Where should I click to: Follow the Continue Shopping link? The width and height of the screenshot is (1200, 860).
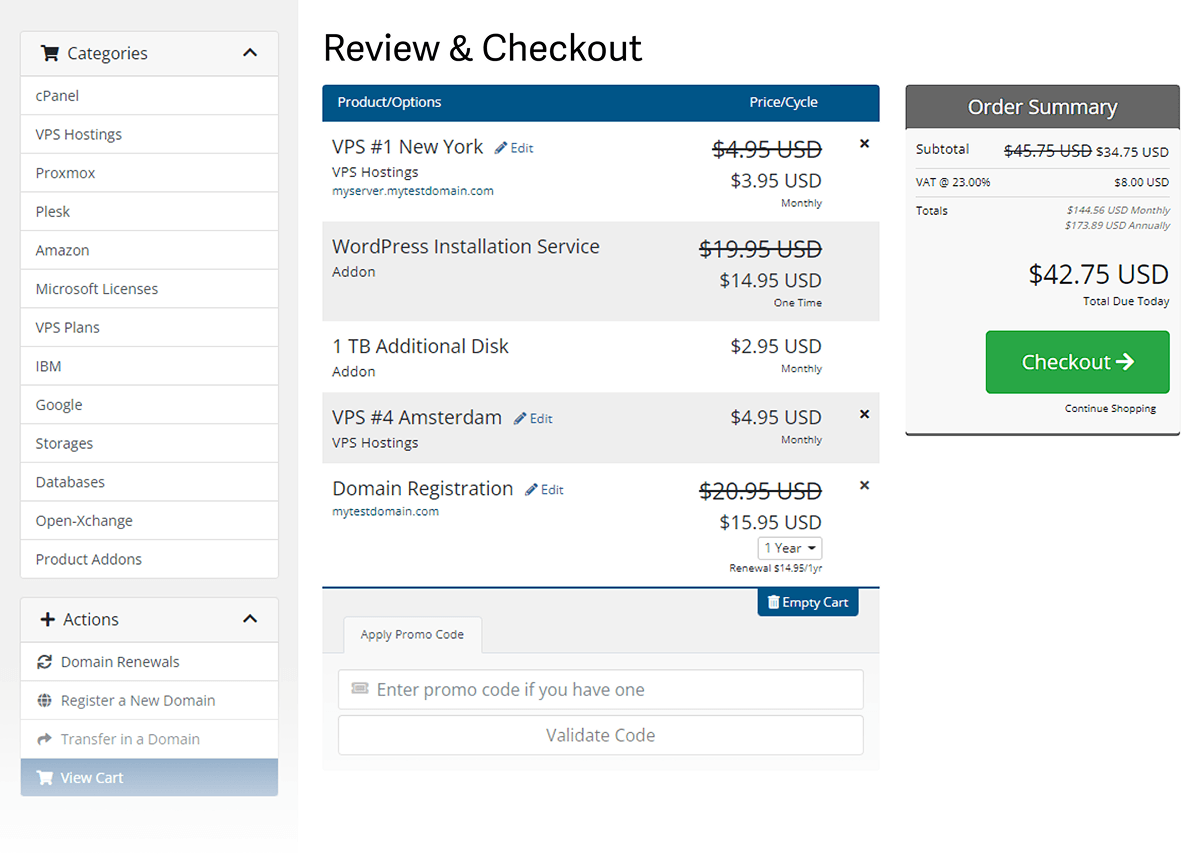[1110, 408]
